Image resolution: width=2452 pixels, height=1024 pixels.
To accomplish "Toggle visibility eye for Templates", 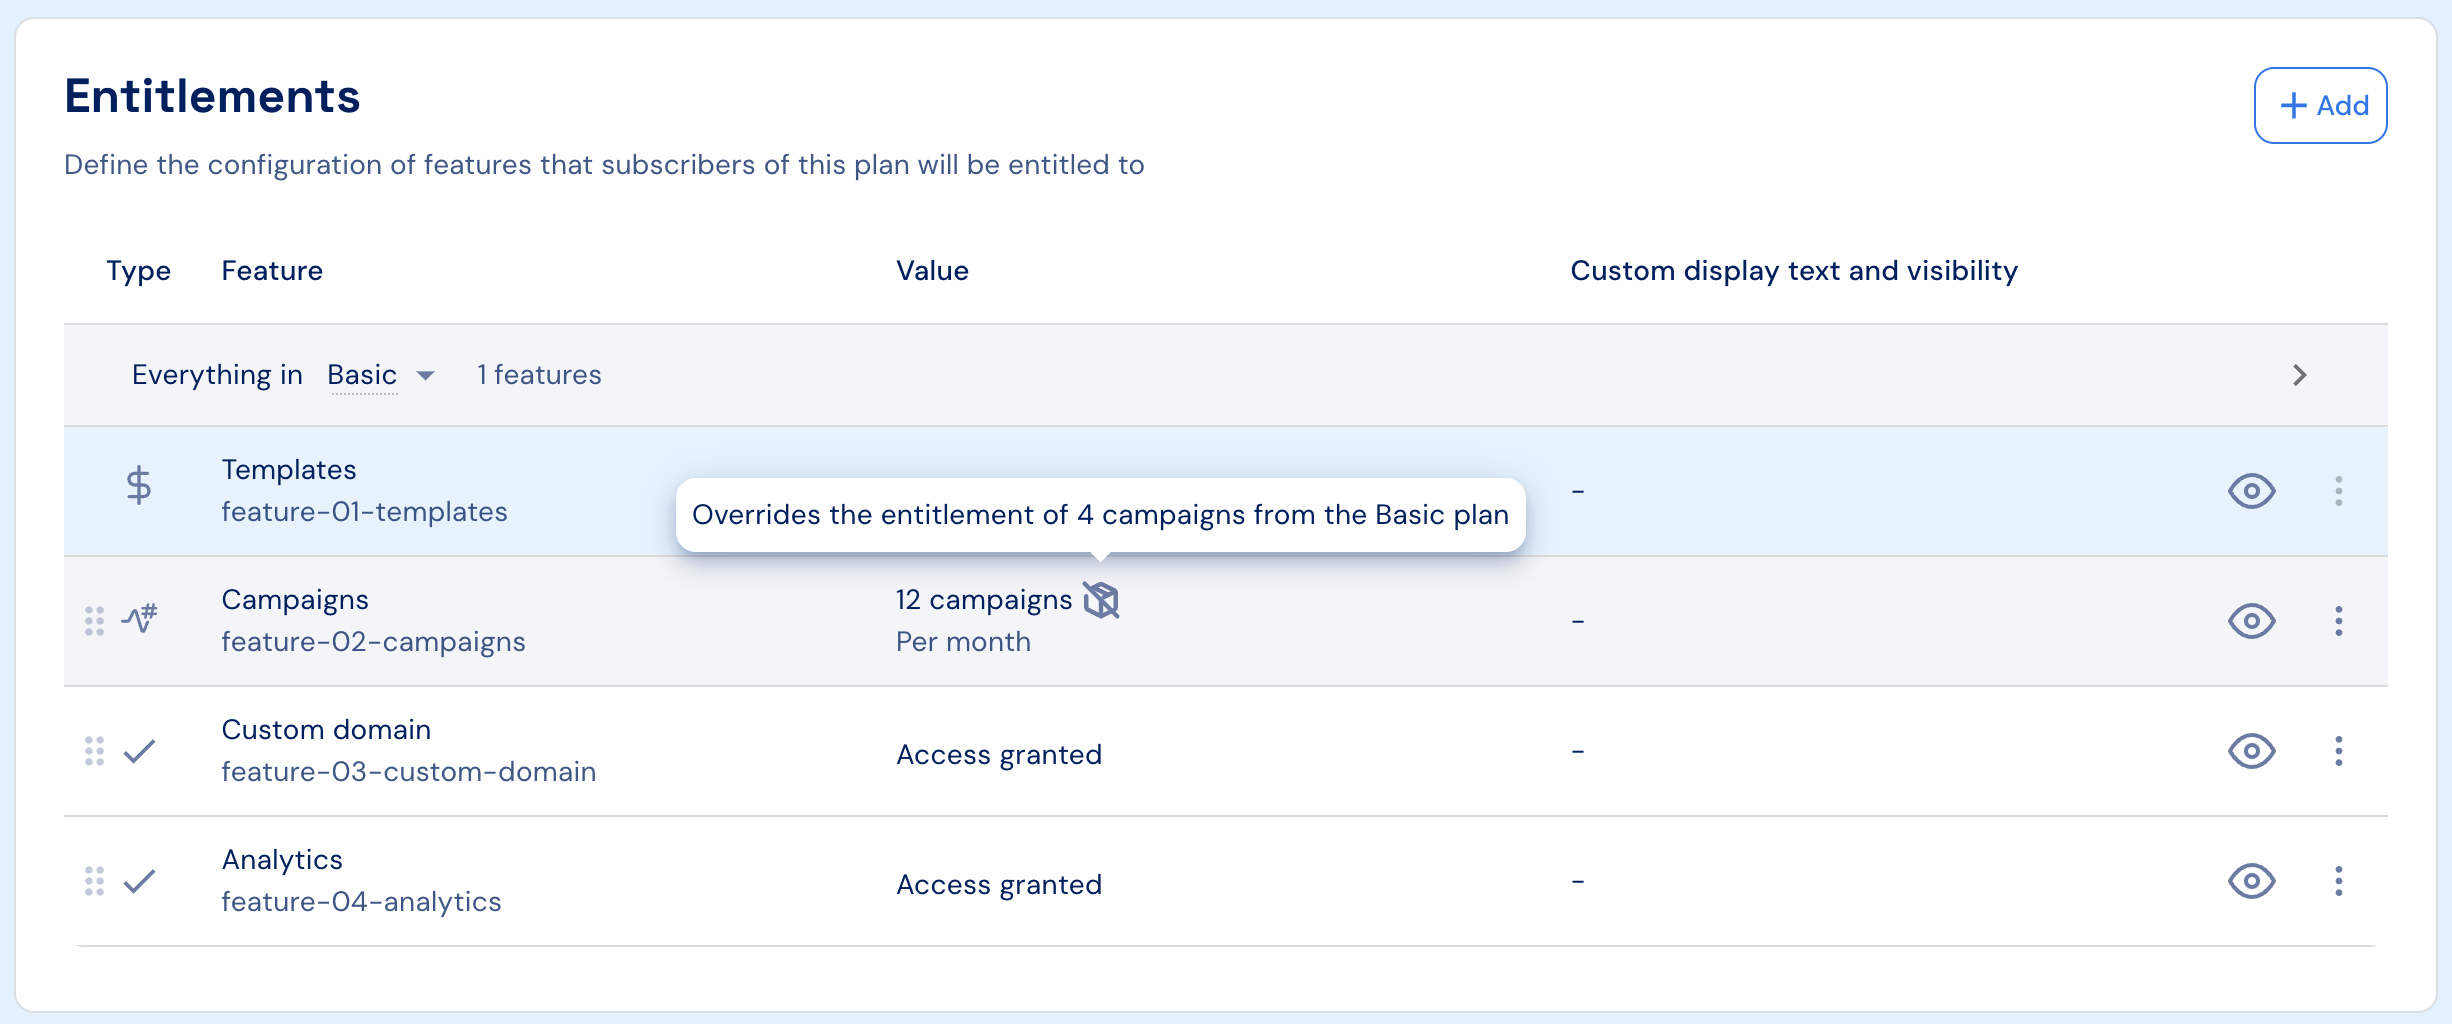I will click(x=2252, y=491).
